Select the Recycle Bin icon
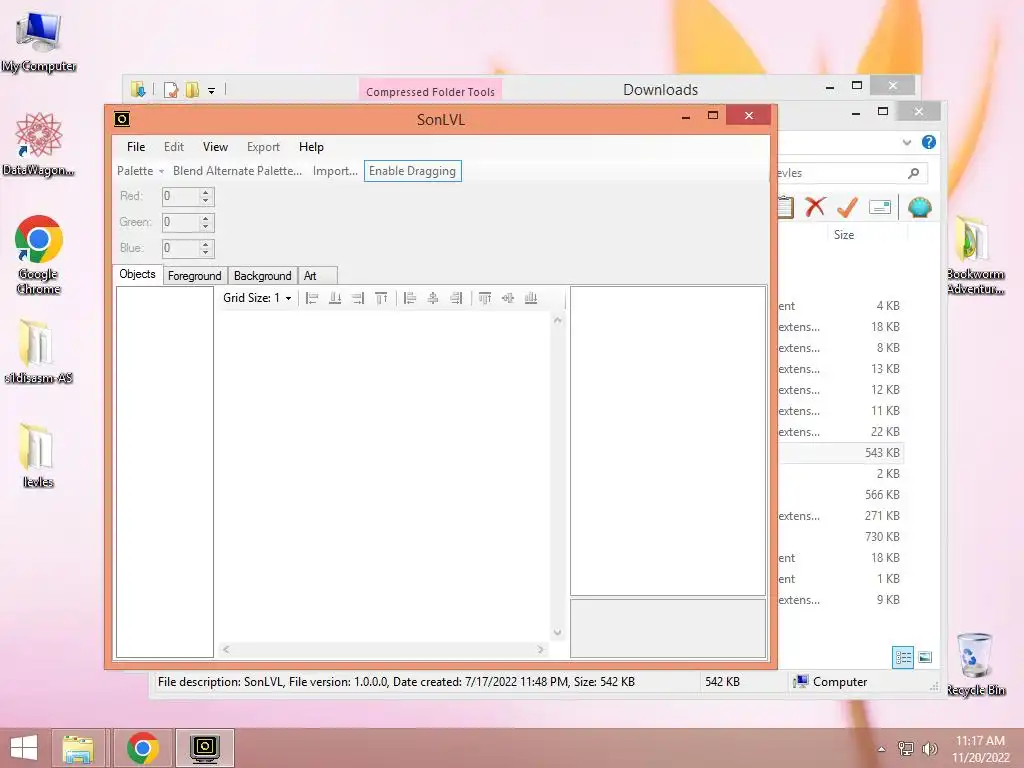The width and height of the screenshot is (1024, 768). coord(975,664)
